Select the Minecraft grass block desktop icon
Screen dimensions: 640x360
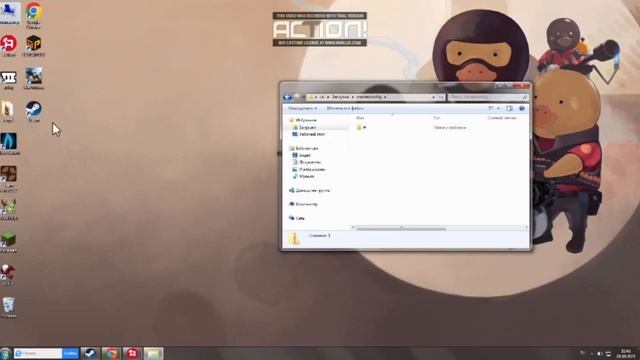coord(9,242)
